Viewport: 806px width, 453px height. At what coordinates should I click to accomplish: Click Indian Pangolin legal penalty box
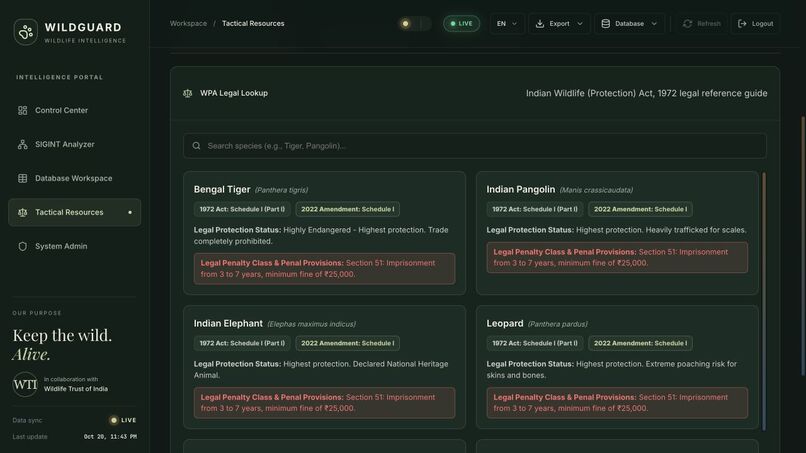(x=617, y=258)
